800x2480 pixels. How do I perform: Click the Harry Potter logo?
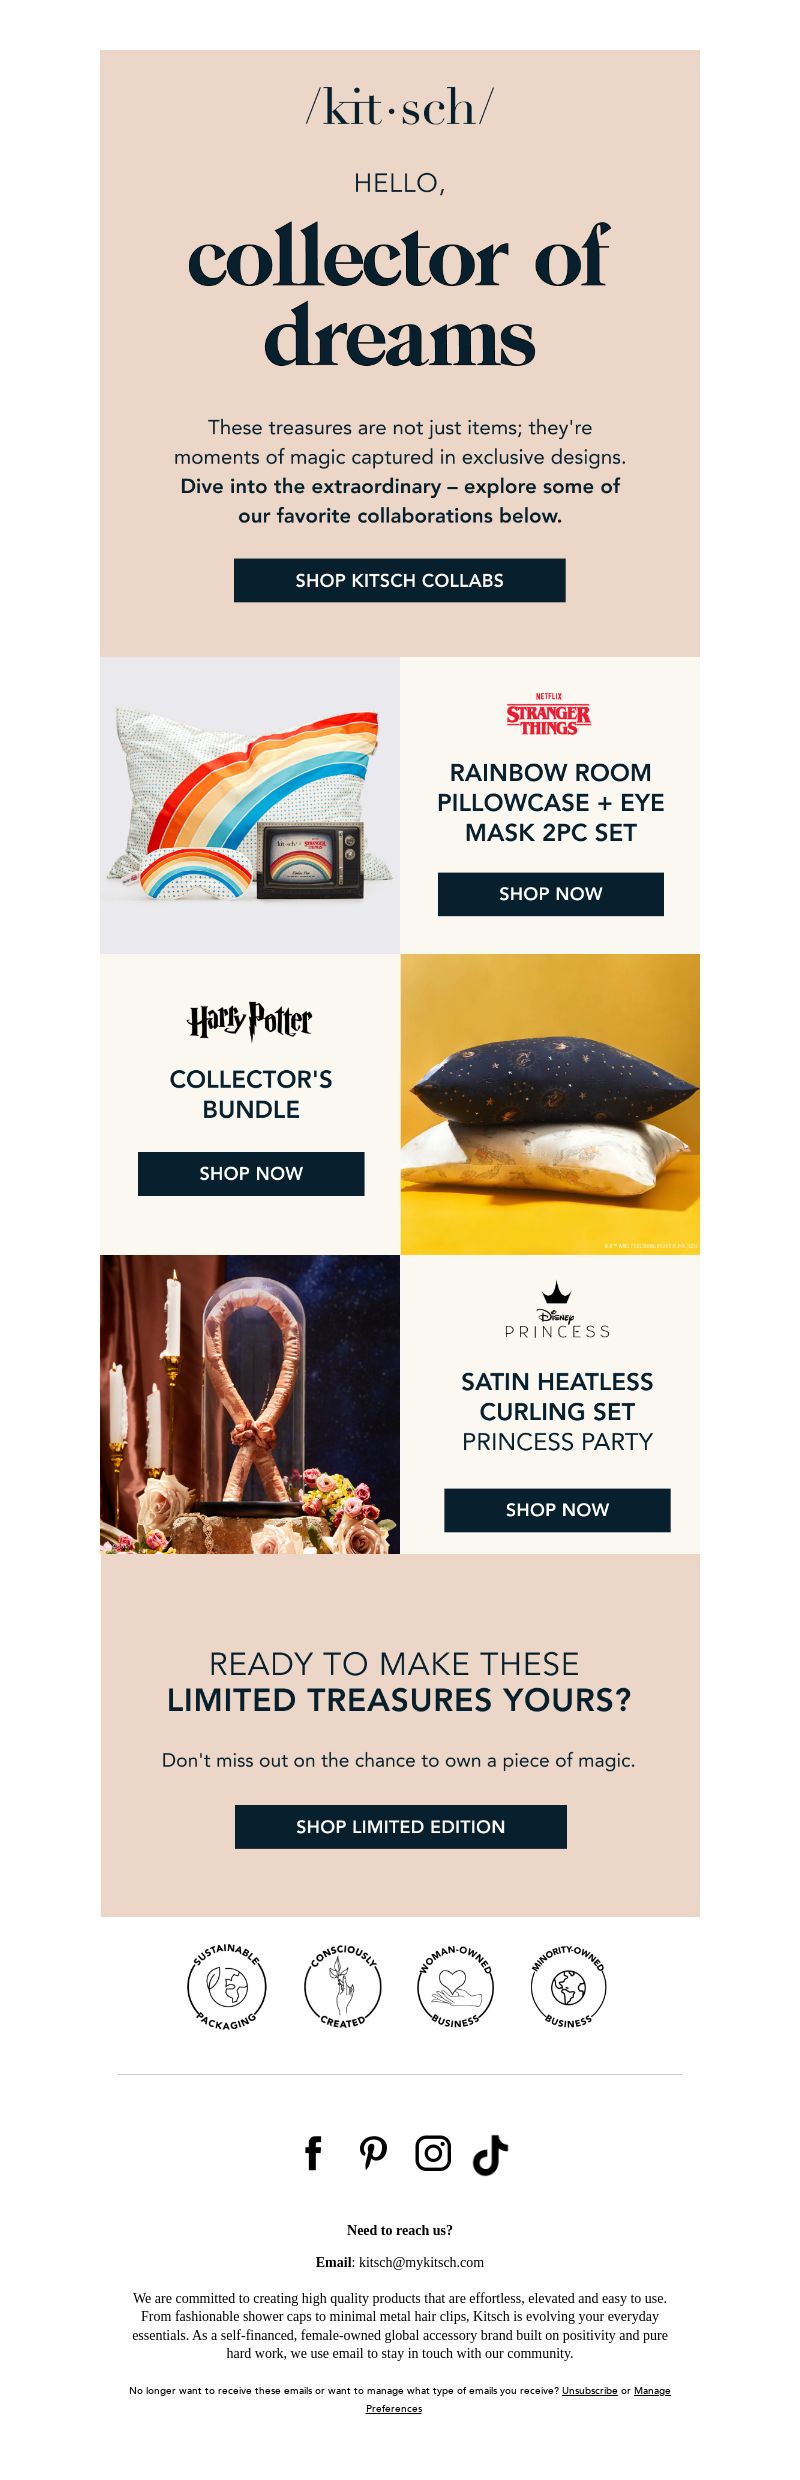[x=250, y=1021]
